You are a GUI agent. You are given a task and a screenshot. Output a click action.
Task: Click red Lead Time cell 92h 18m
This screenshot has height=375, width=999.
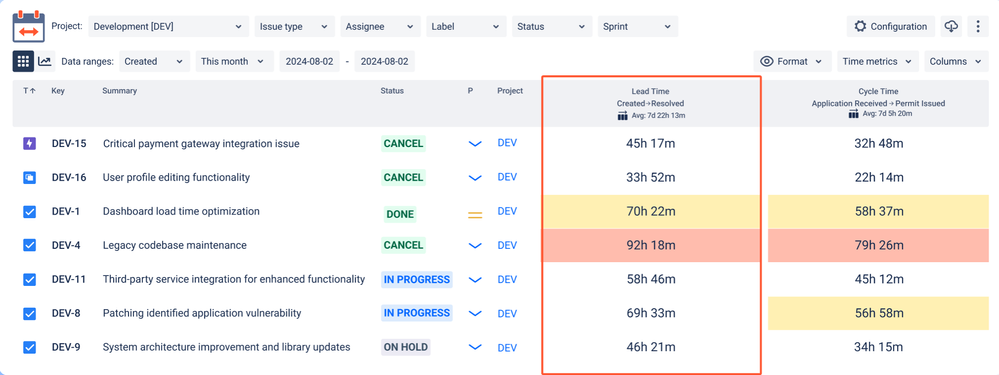650,245
